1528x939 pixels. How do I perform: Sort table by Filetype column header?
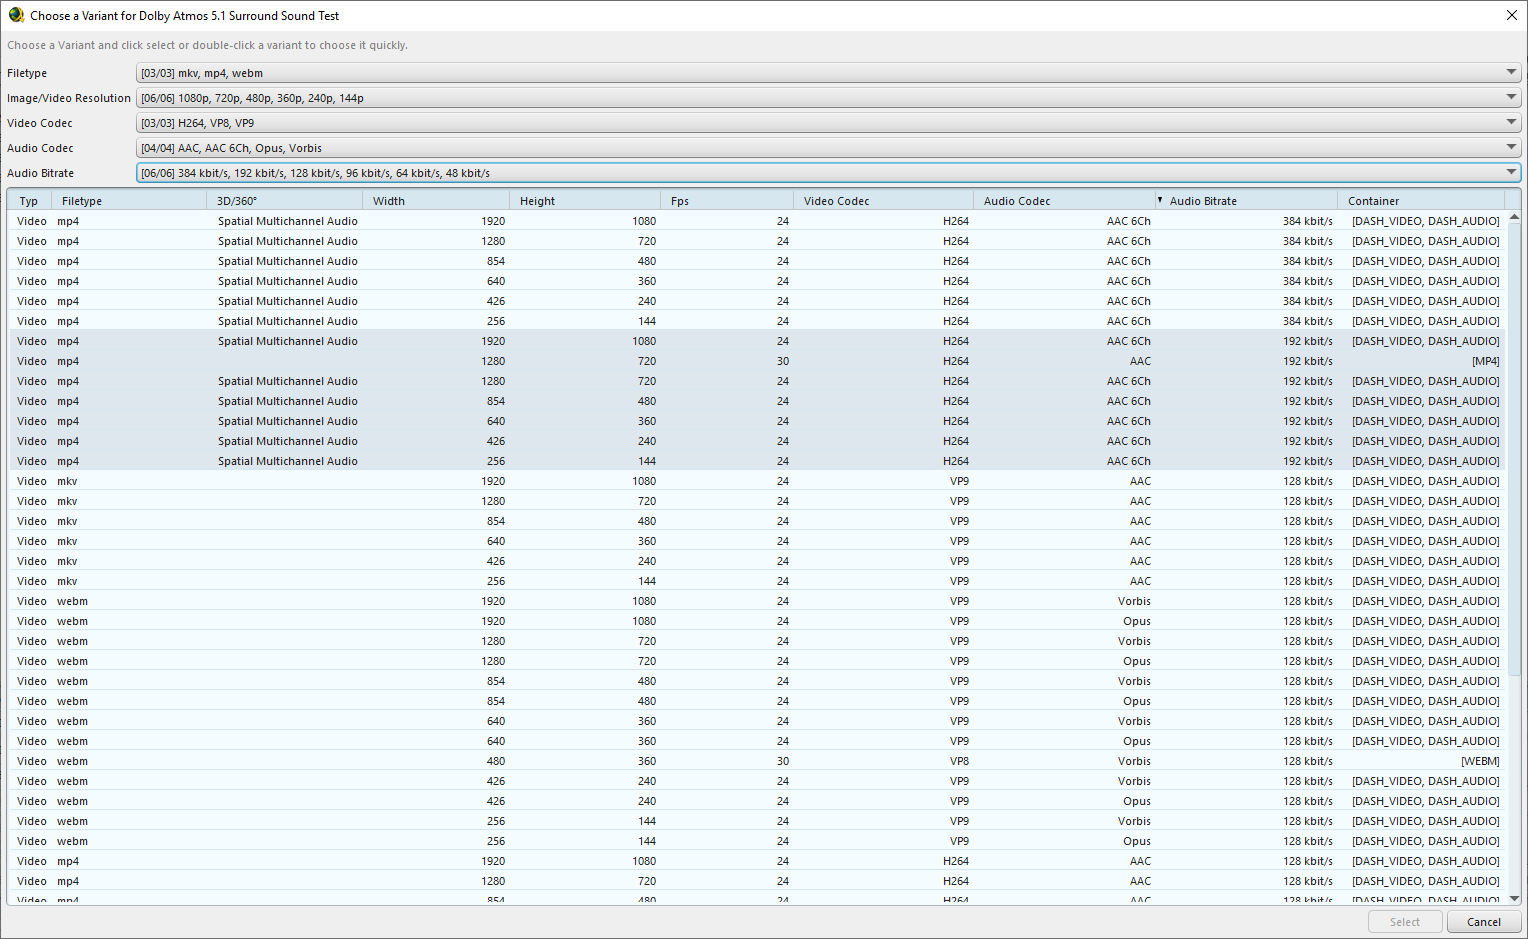128,201
